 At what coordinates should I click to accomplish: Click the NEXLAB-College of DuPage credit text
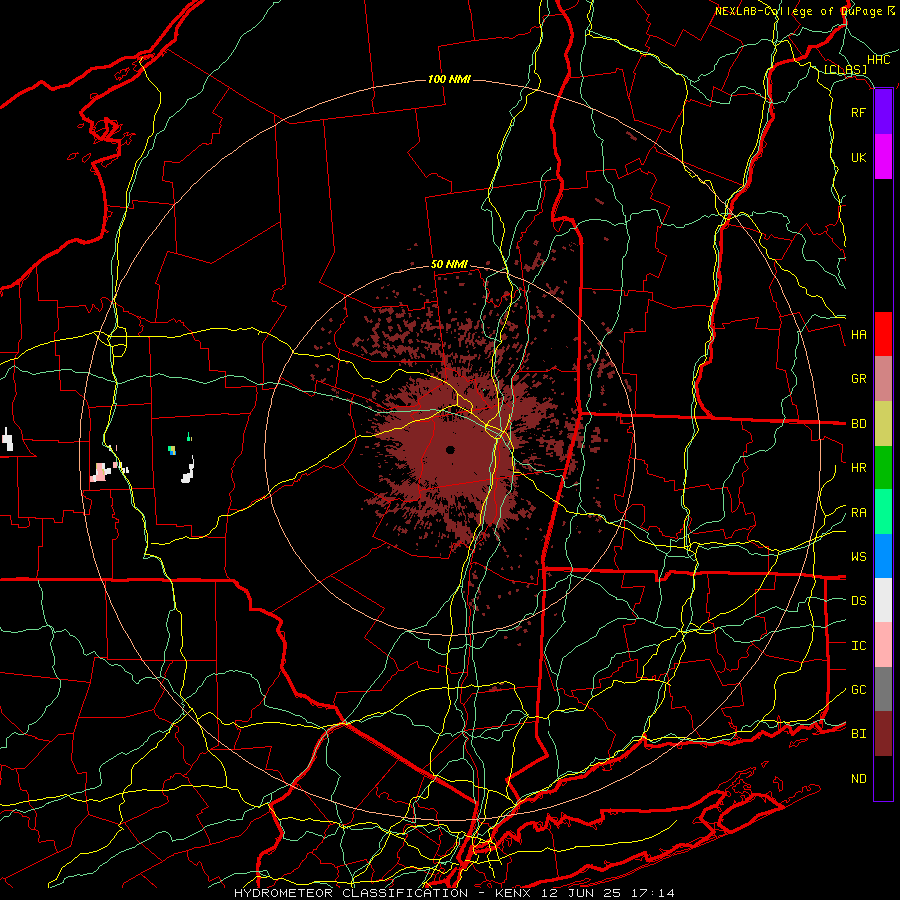(x=798, y=11)
